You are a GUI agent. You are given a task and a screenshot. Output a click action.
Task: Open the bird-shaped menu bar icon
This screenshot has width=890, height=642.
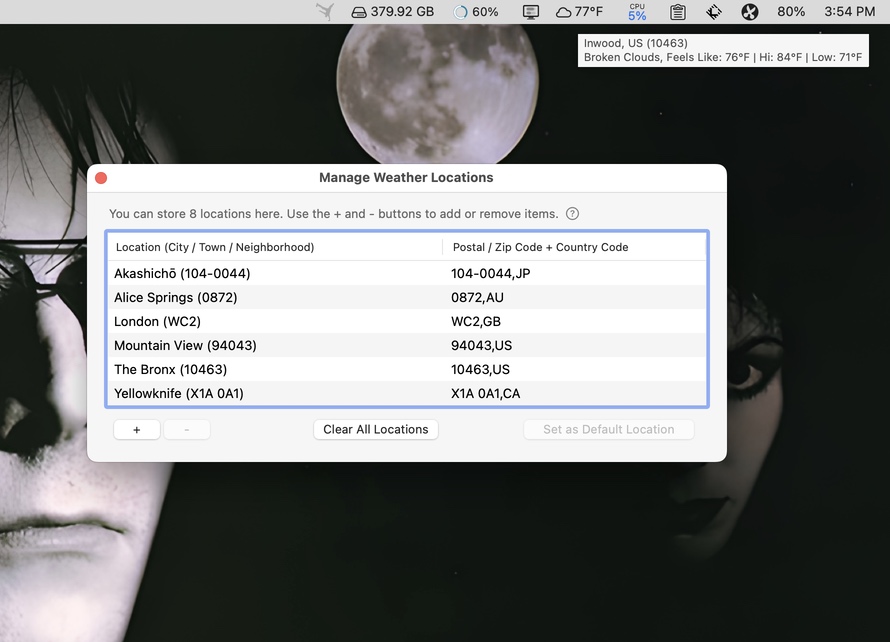point(325,11)
